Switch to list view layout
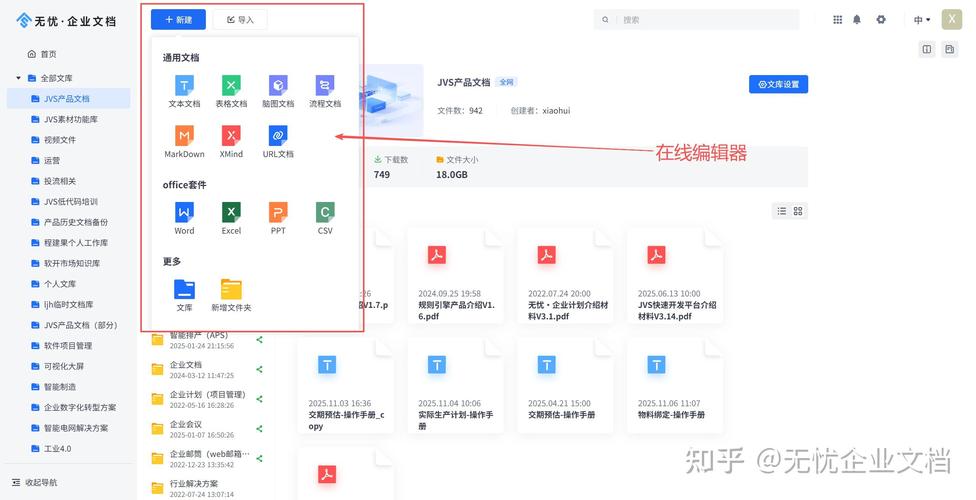This screenshot has width=976, height=500. 782,211
